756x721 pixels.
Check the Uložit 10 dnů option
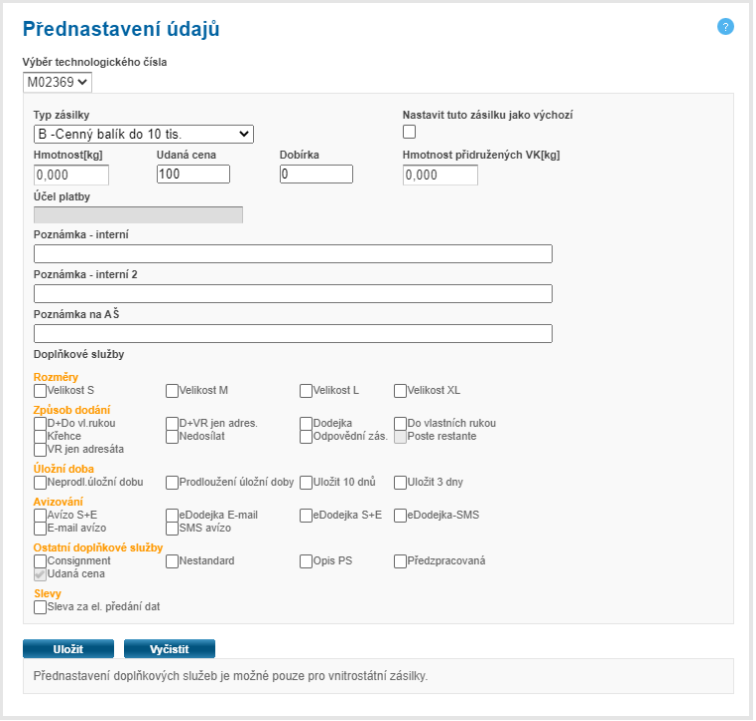(x=306, y=482)
